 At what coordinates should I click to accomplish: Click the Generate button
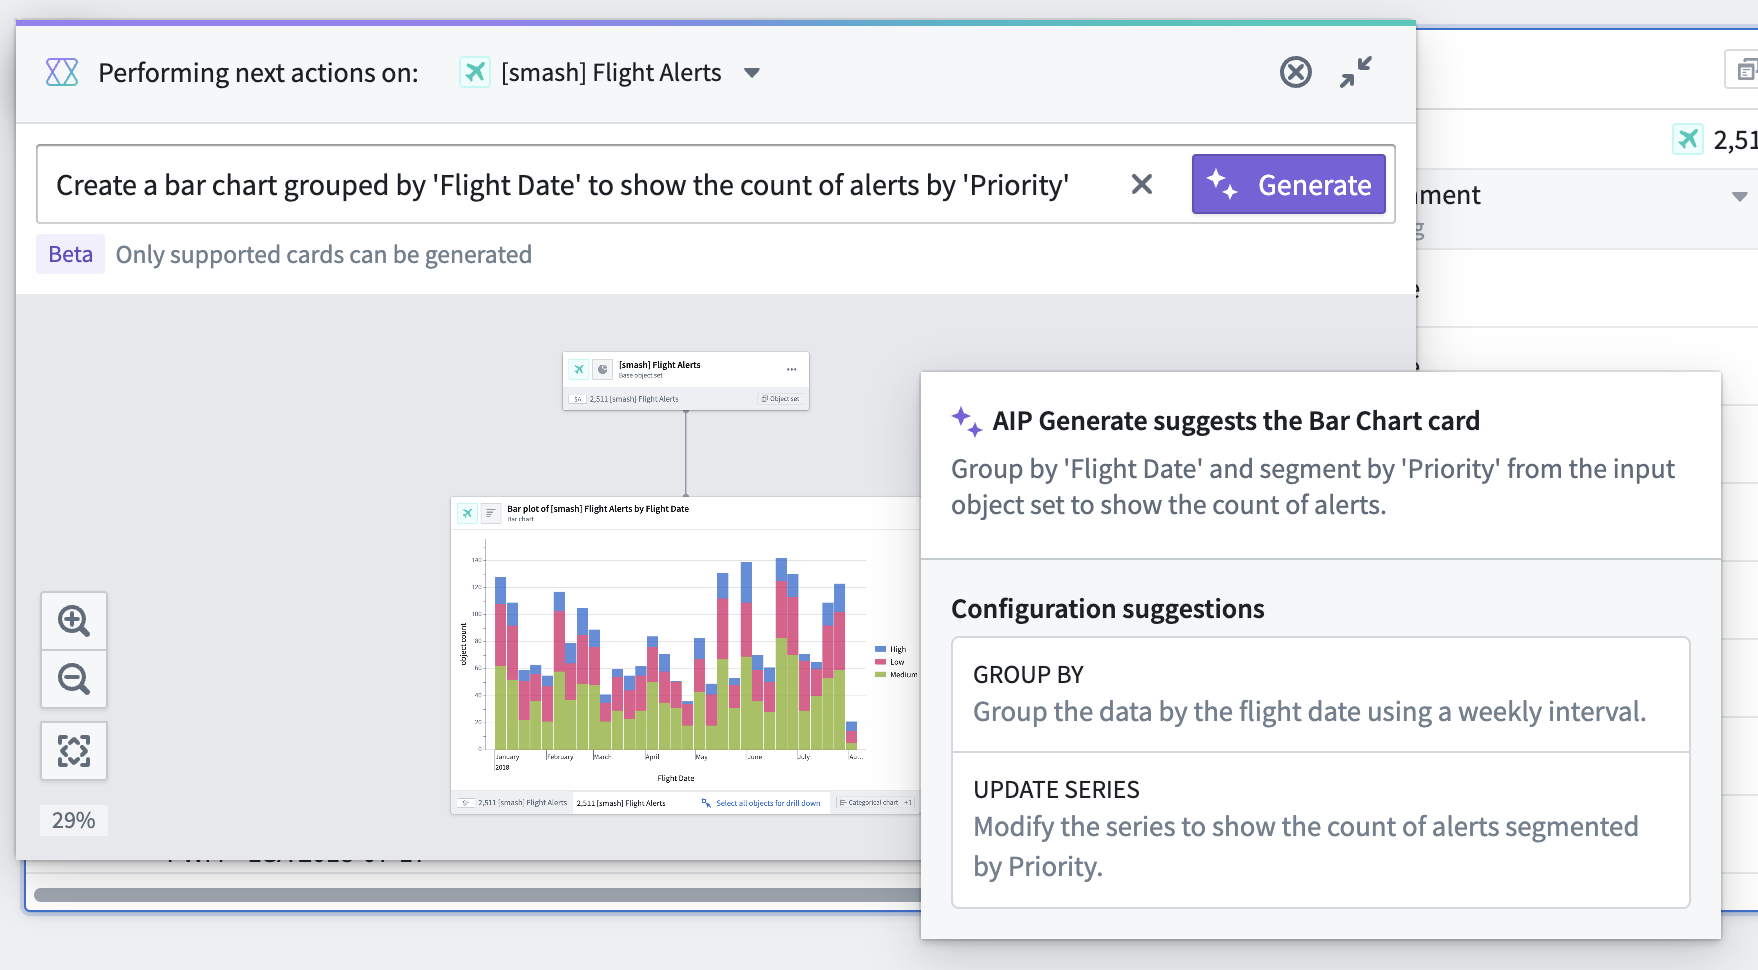pyautogui.click(x=1289, y=184)
